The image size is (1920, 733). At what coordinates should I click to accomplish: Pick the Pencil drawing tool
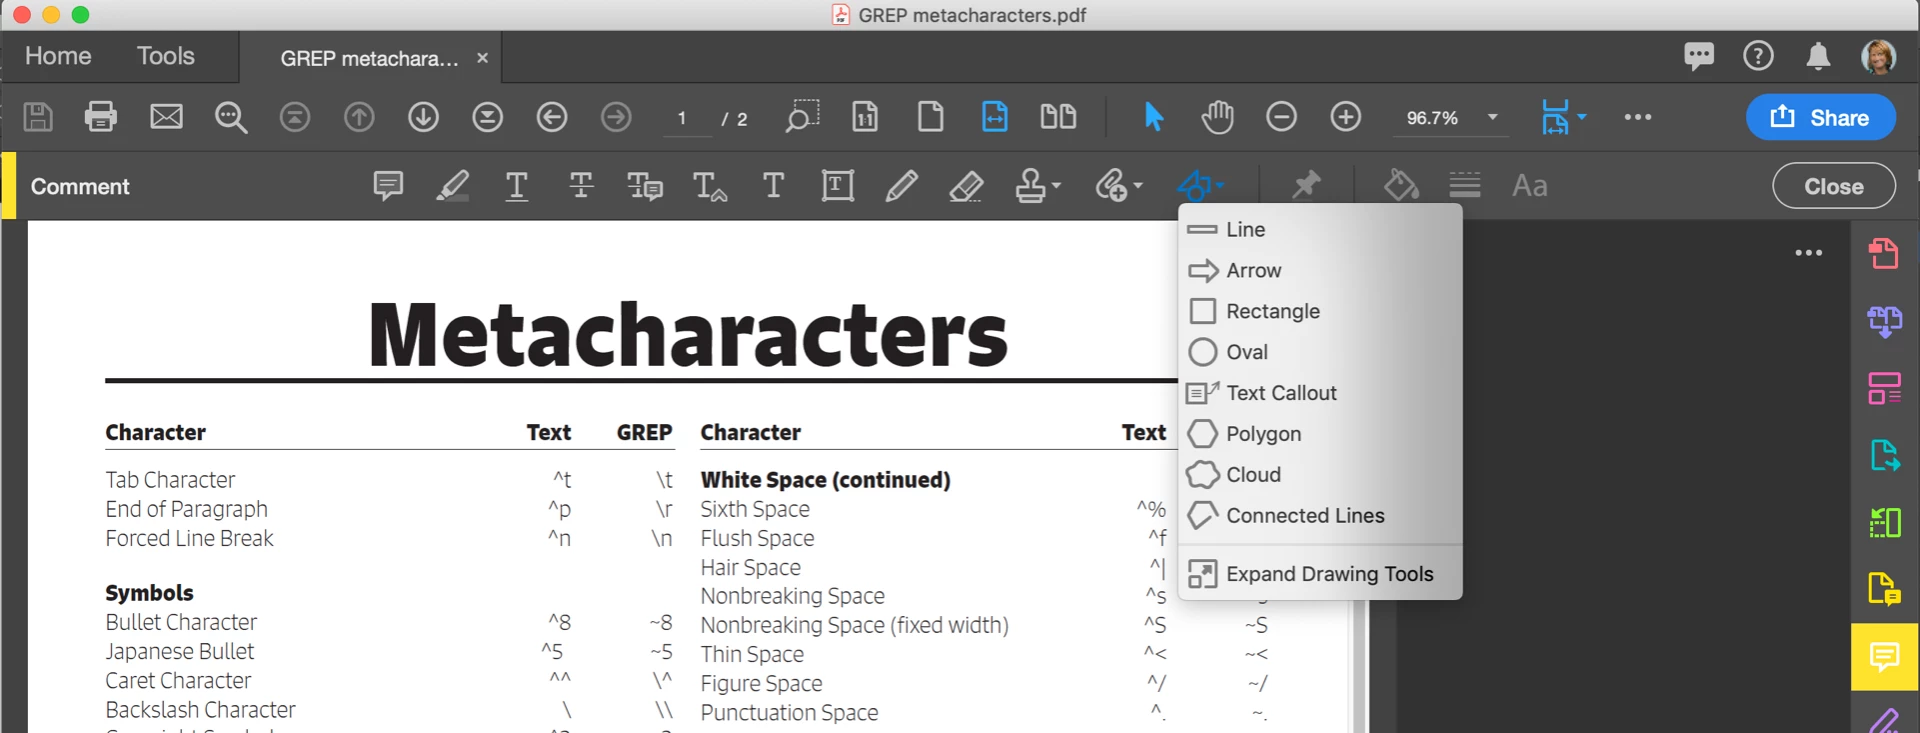901,186
